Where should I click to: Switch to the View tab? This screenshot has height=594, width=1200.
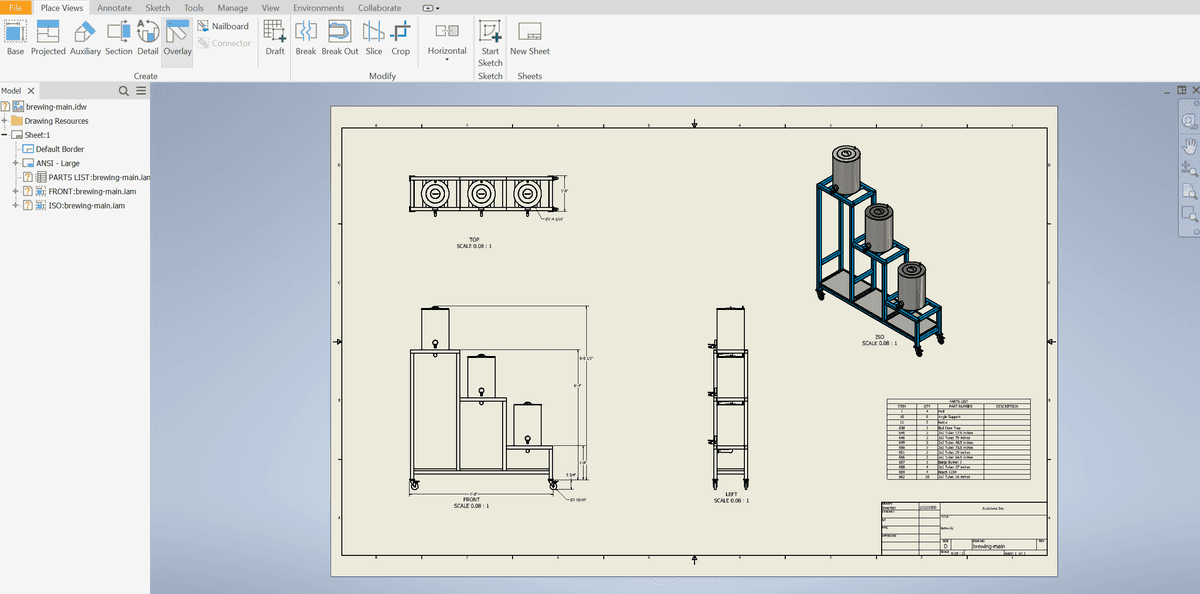[x=271, y=8]
